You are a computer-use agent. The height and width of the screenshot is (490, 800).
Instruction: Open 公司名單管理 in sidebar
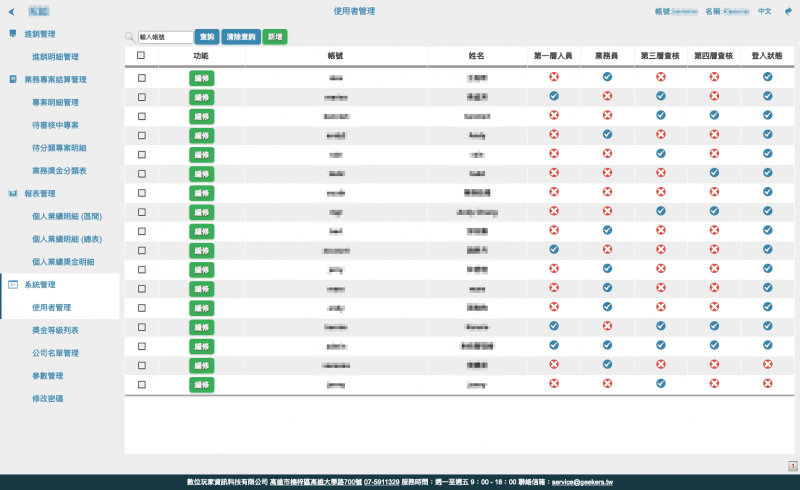coord(55,353)
